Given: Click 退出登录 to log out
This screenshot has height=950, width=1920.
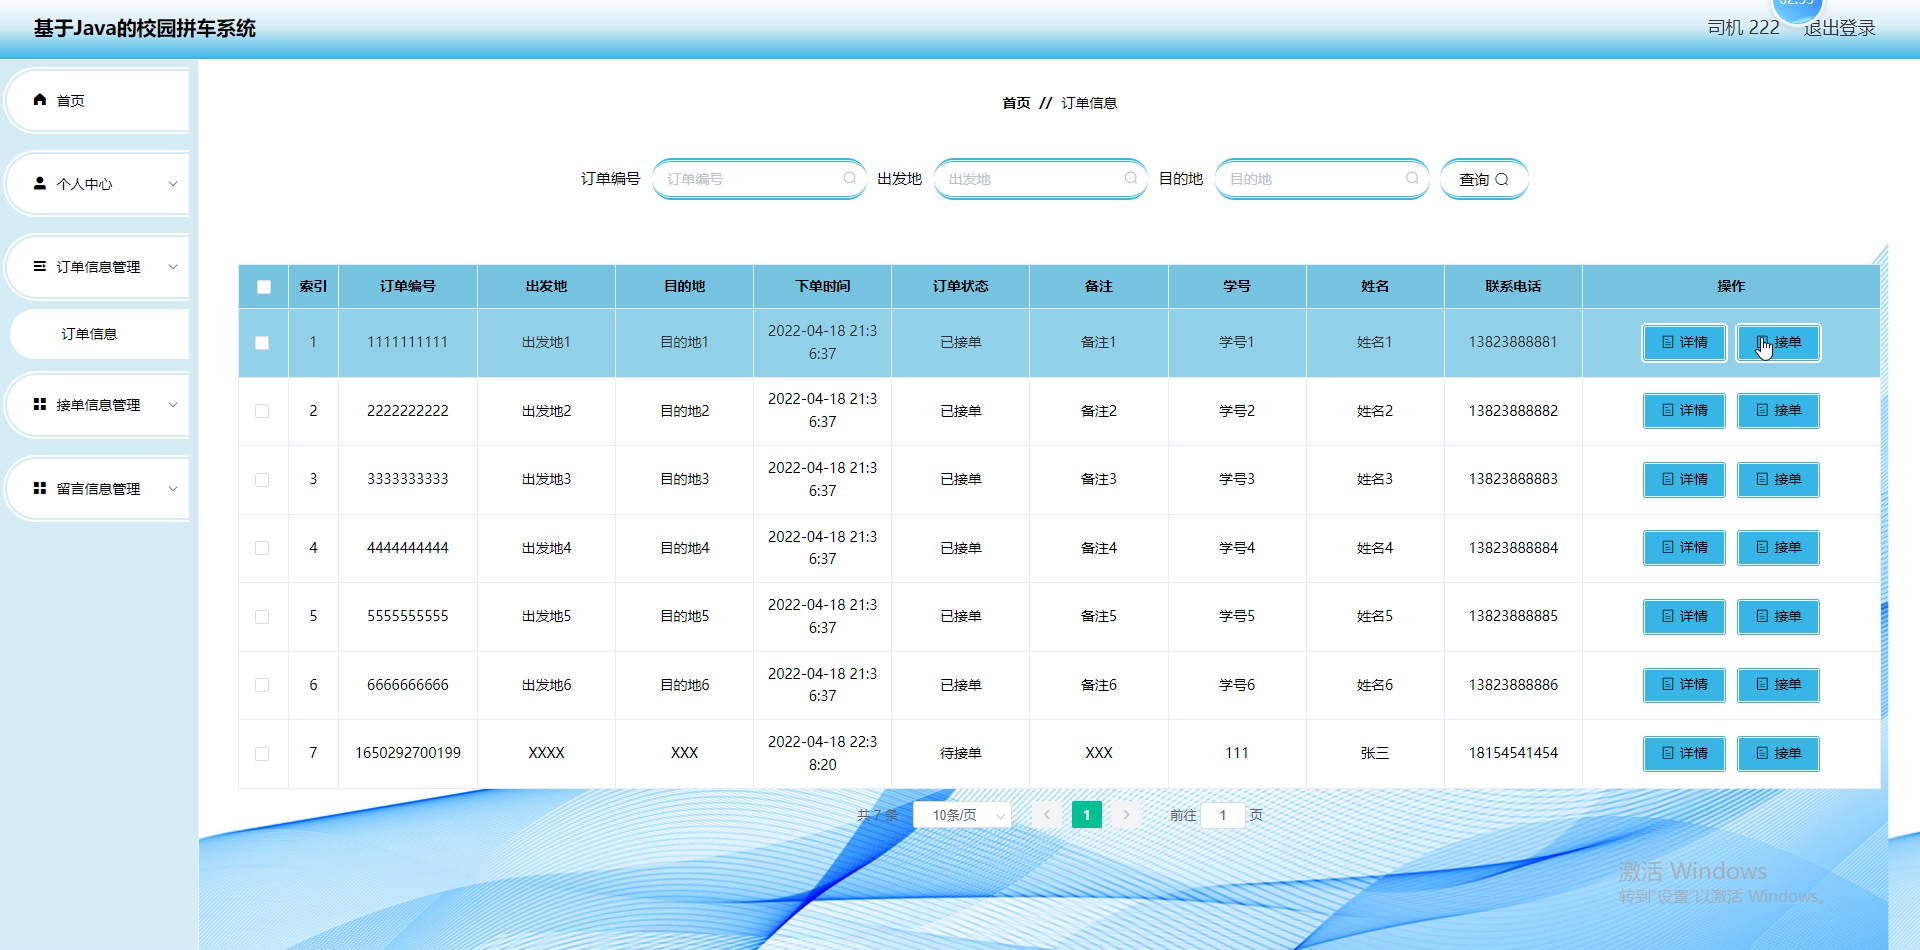Looking at the screenshot, I should 1839,28.
